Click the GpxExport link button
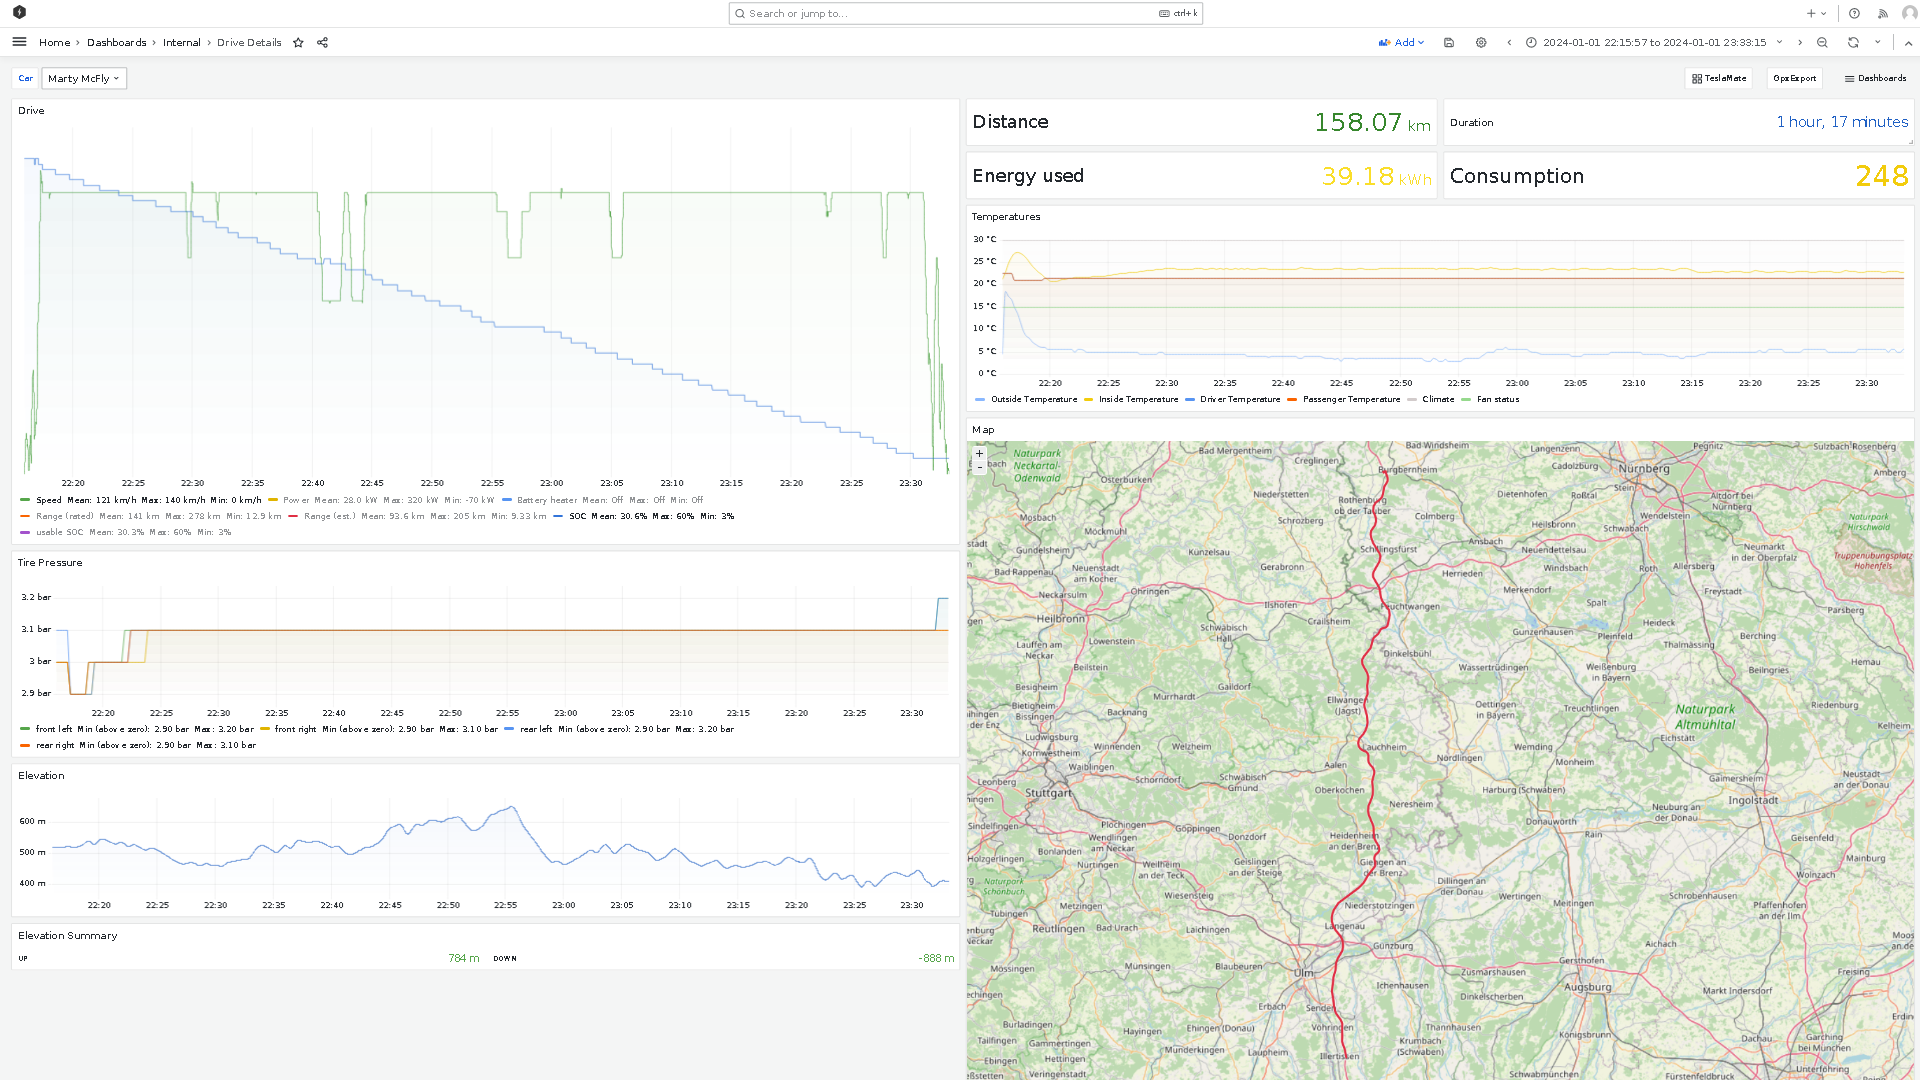This screenshot has width=1920, height=1080. pyautogui.click(x=1794, y=78)
